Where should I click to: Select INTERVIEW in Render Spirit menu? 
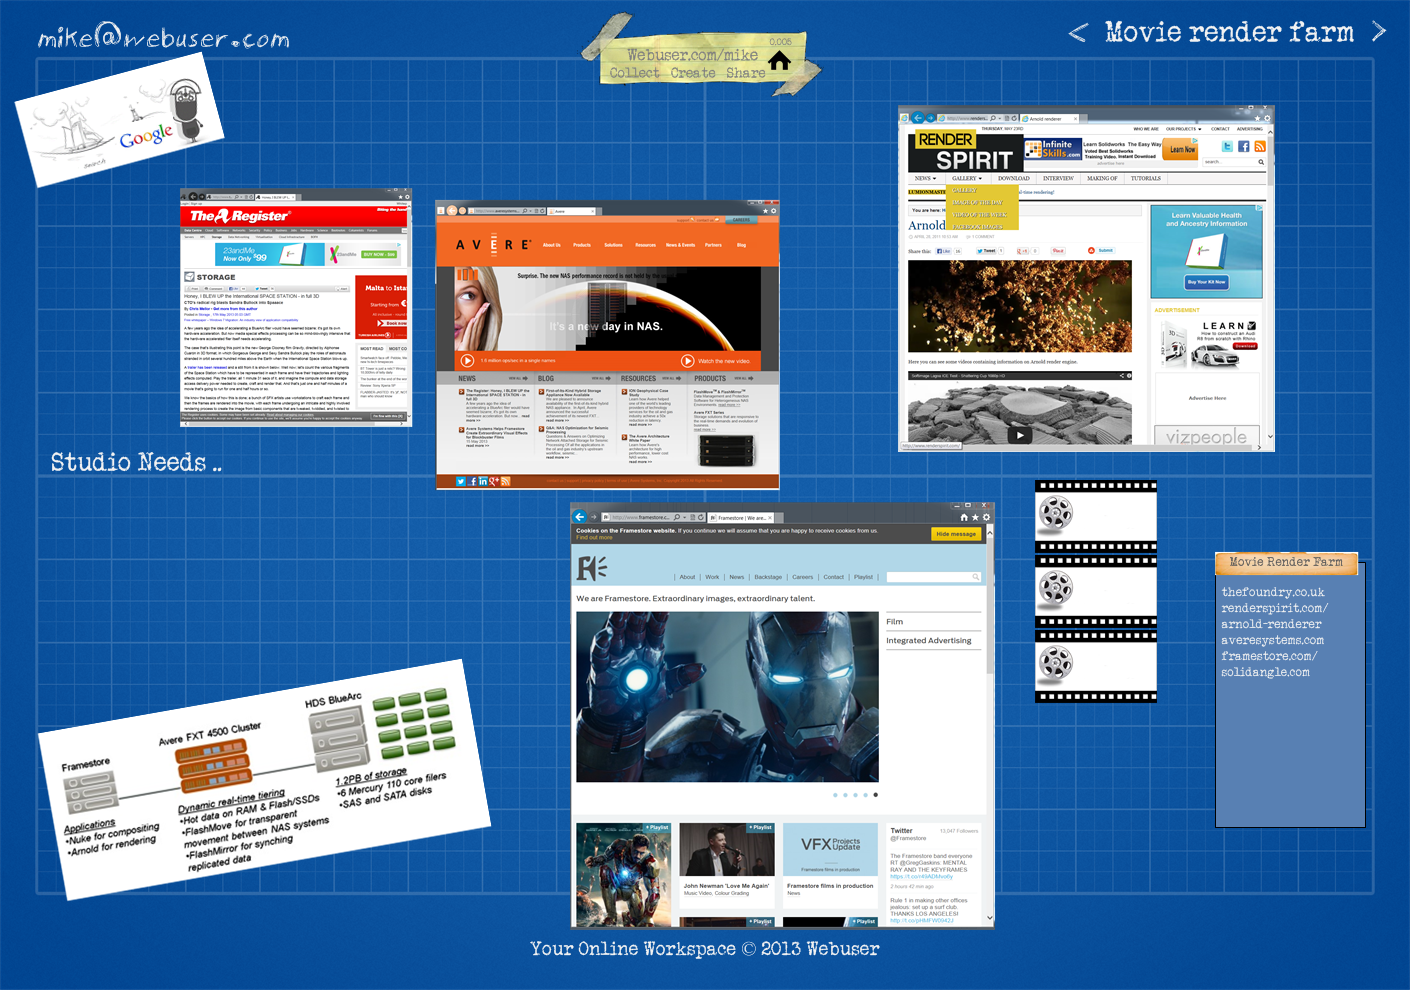coord(1058,178)
